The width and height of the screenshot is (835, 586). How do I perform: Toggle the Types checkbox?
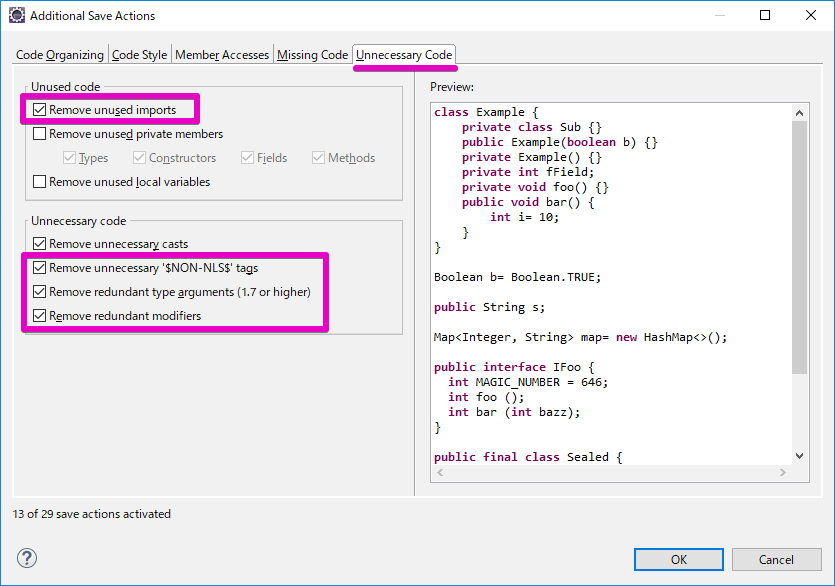pos(69,158)
